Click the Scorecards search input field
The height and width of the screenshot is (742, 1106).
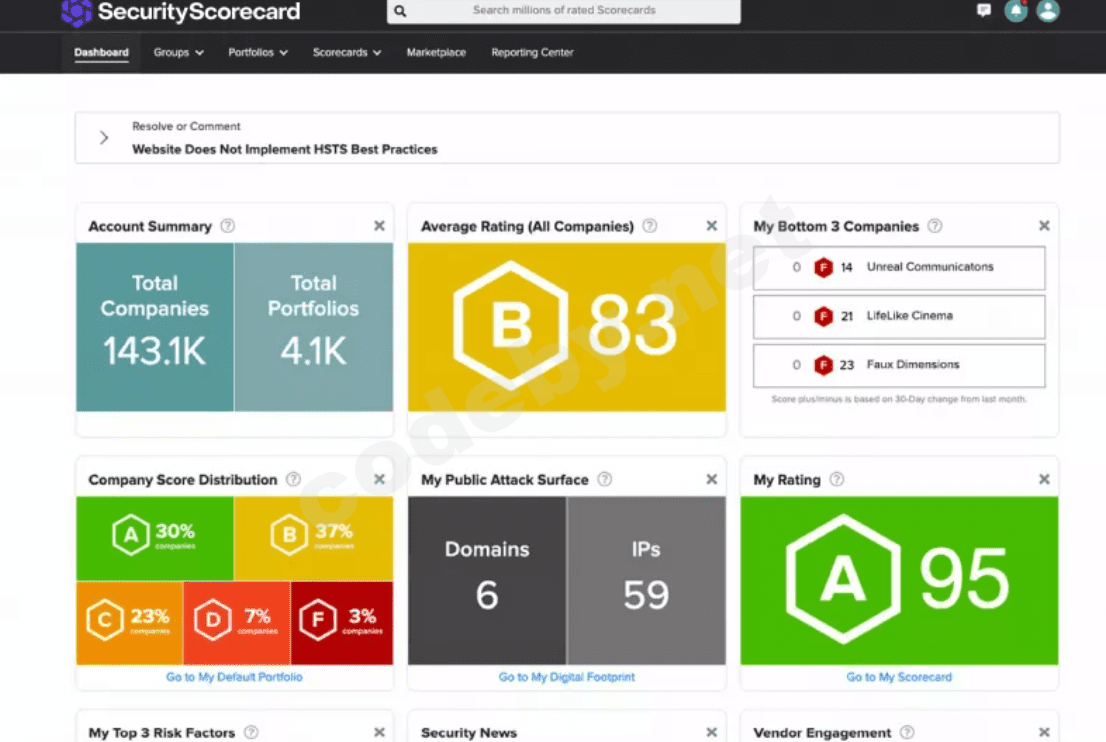click(564, 11)
